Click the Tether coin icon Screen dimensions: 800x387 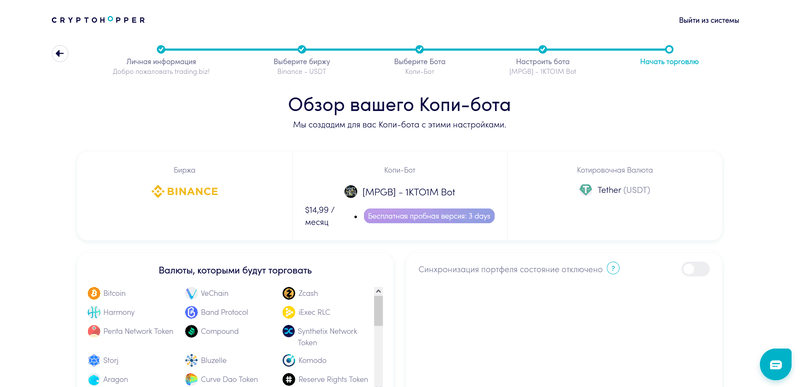585,190
